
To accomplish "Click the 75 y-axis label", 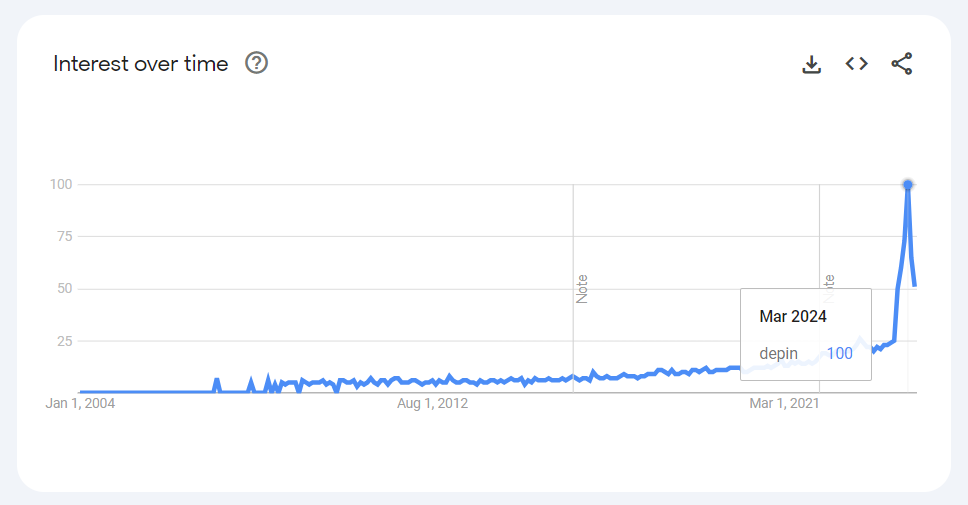I will click(65, 237).
